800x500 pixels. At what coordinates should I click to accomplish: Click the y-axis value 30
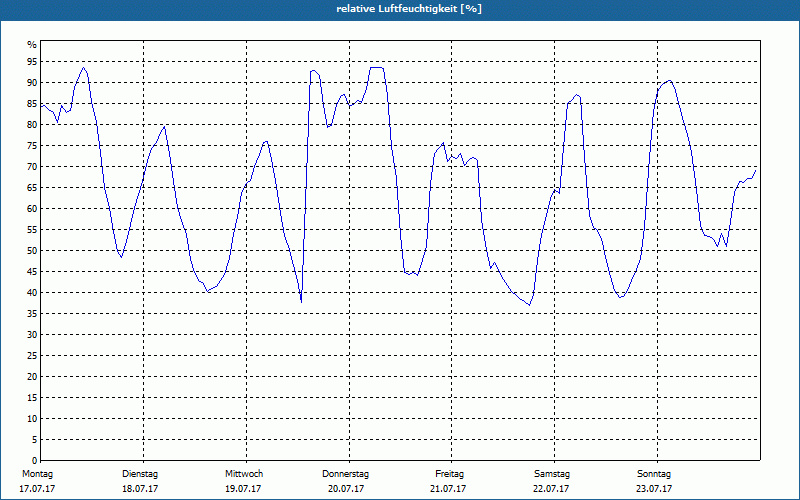pyautogui.click(x=32, y=335)
